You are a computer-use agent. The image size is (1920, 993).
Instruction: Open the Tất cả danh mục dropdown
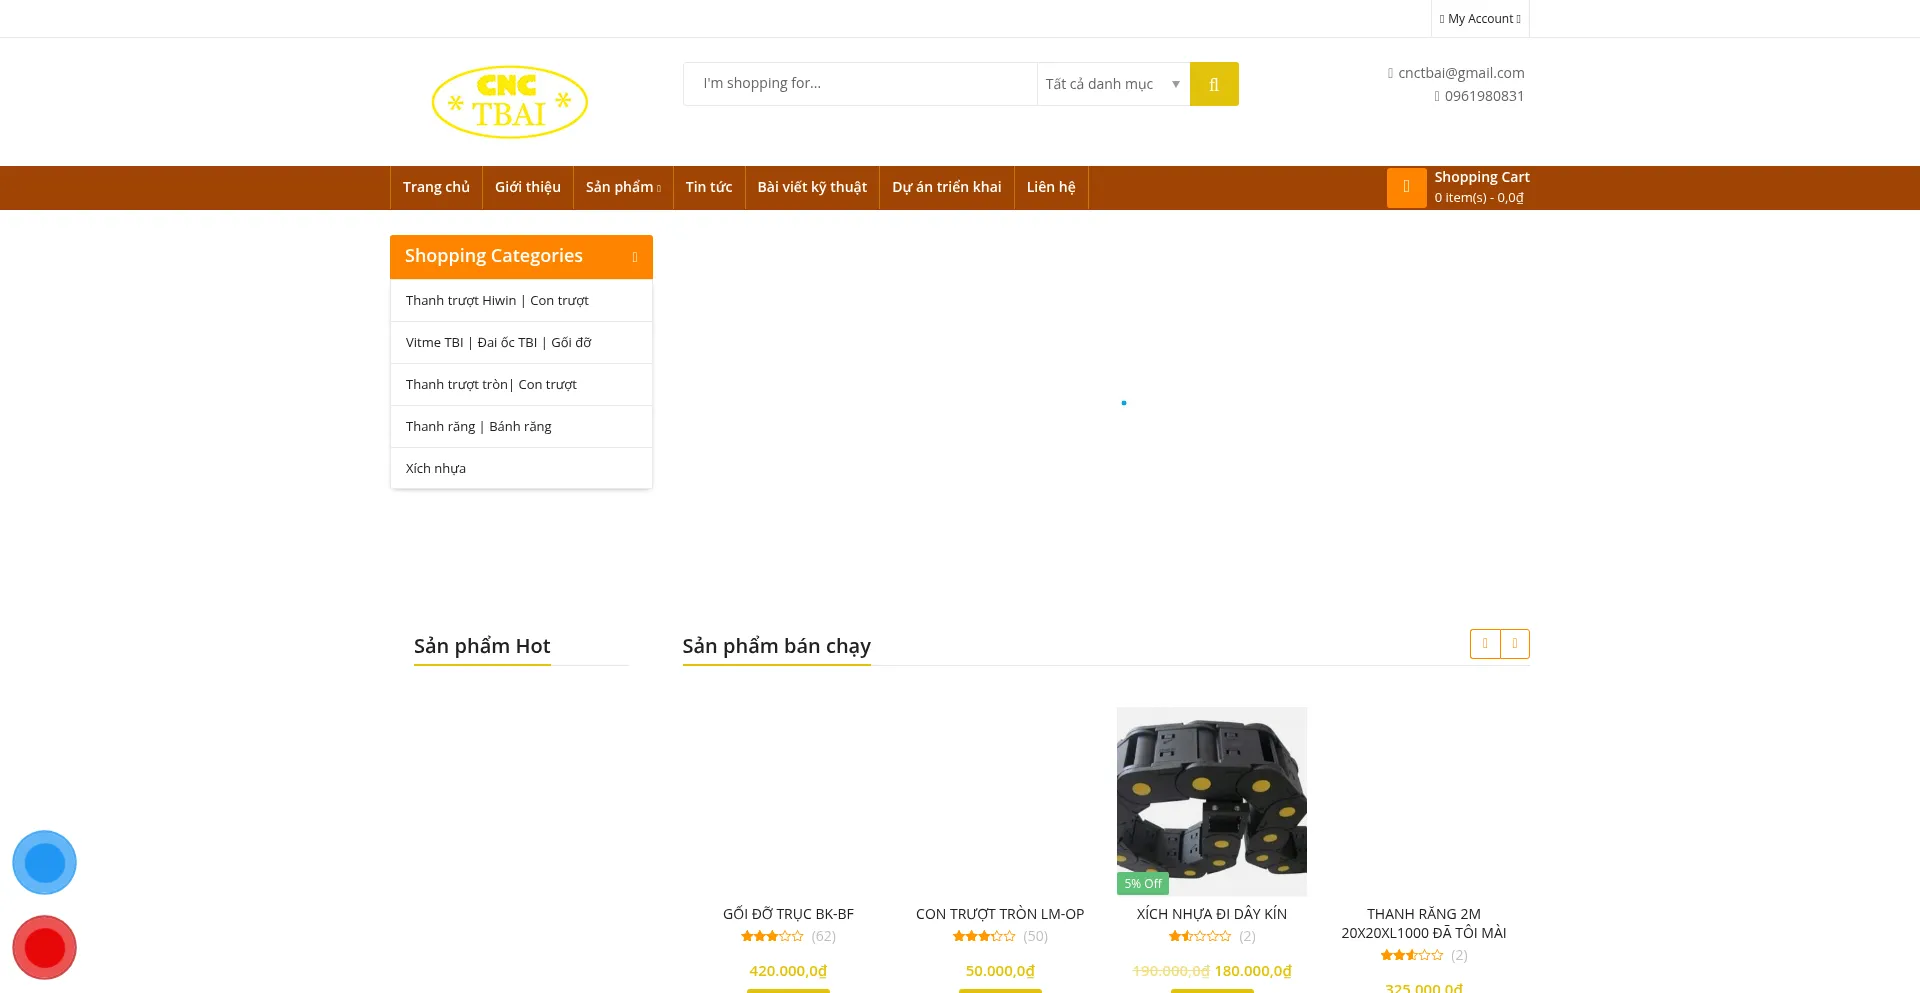point(1112,84)
